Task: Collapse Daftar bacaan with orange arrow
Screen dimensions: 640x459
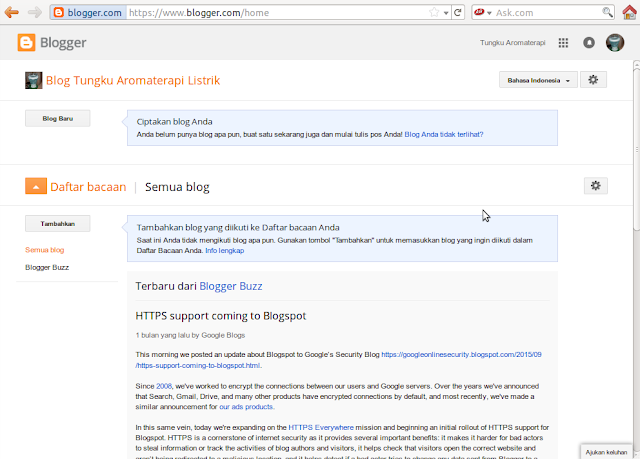Action: click(36, 186)
